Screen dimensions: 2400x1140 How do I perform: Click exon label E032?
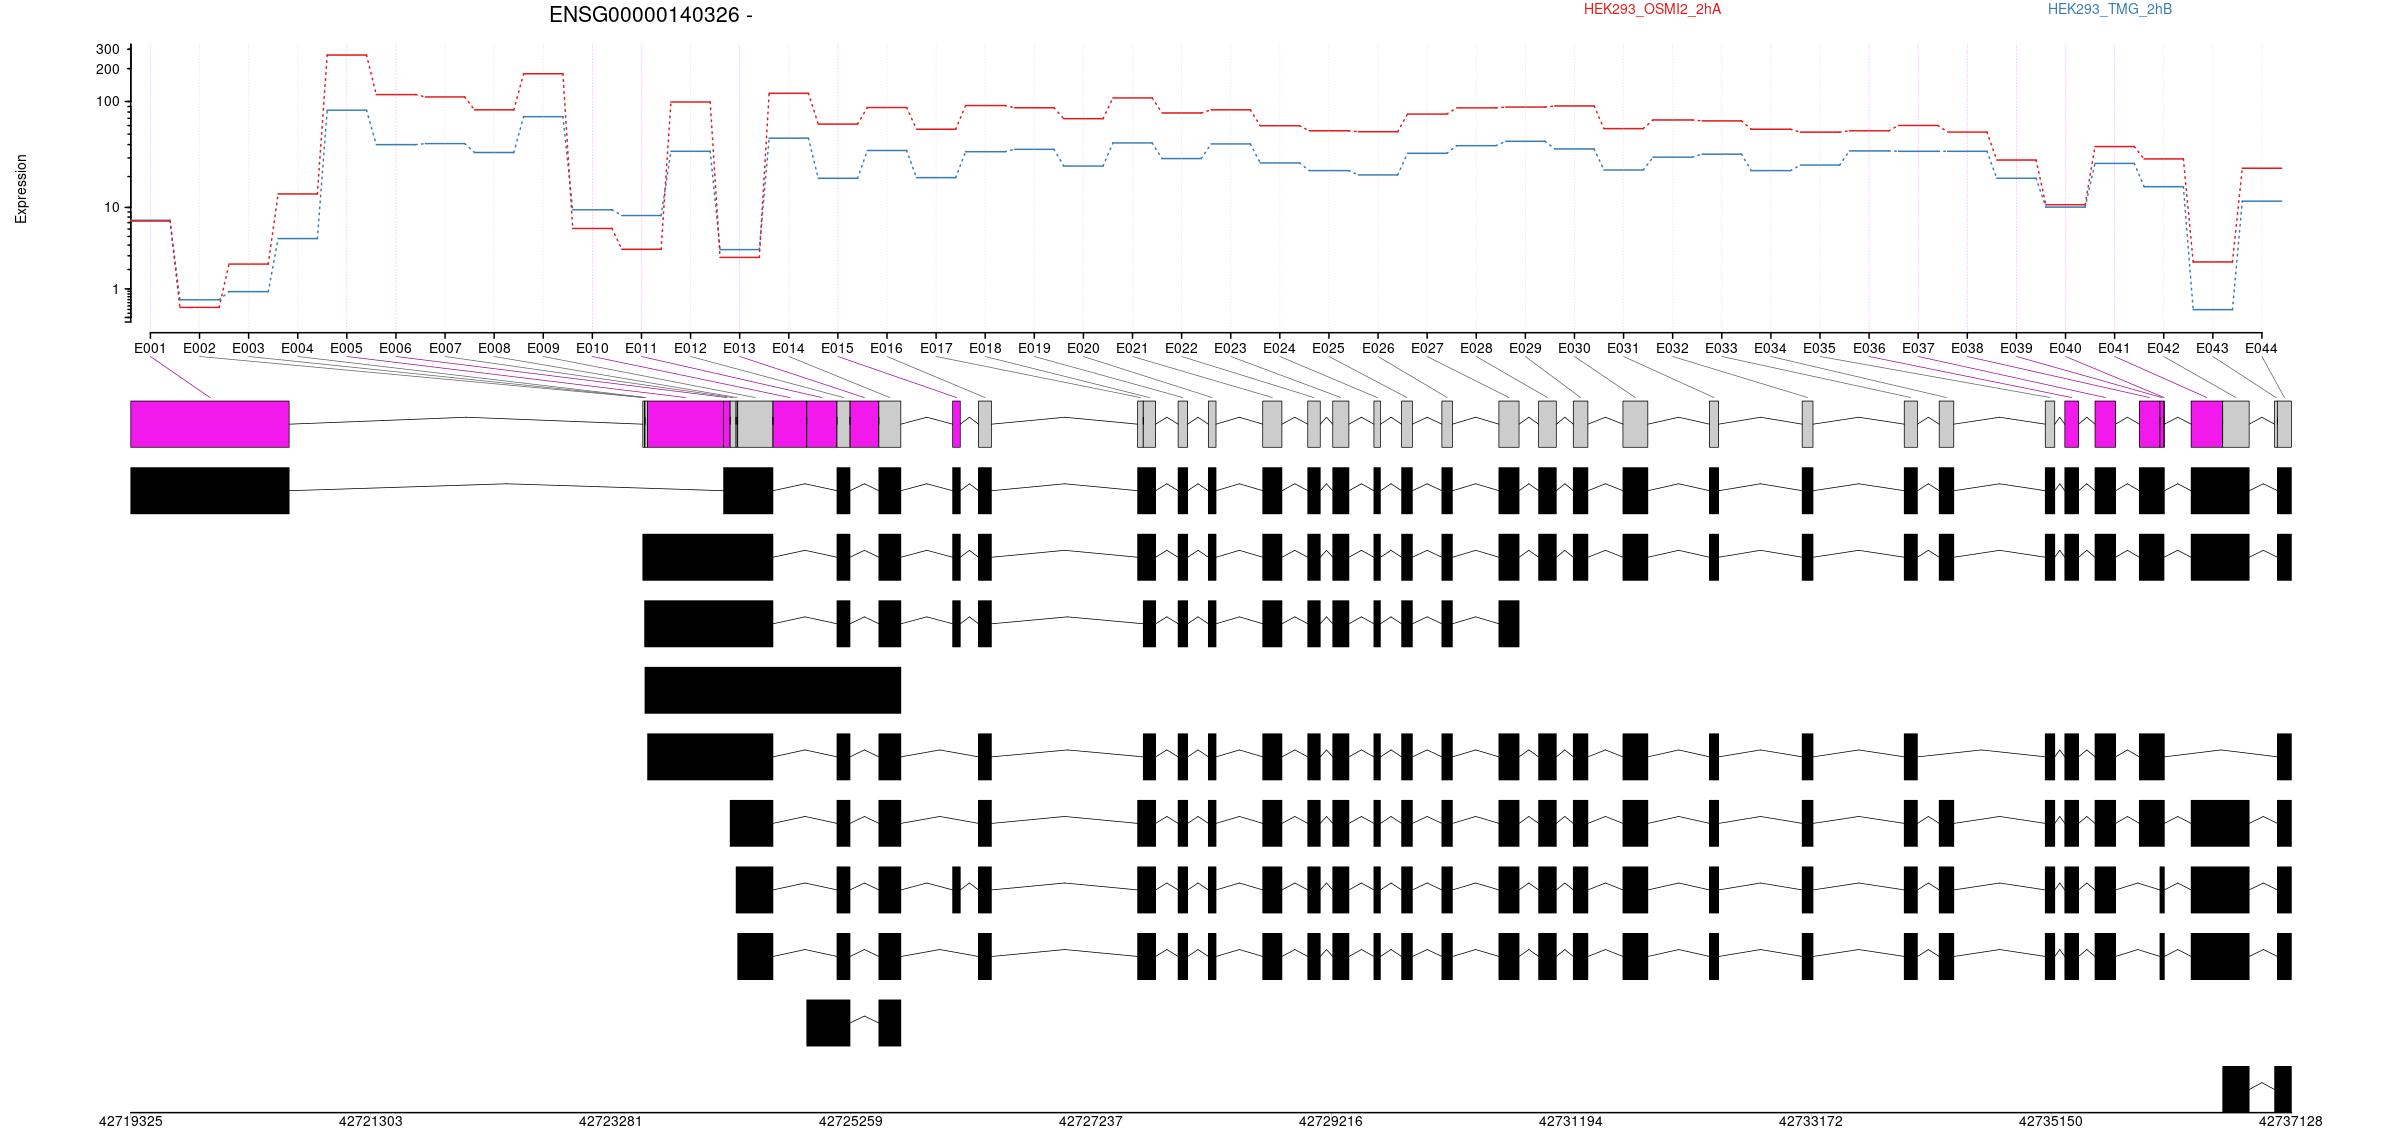(x=1672, y=348)
